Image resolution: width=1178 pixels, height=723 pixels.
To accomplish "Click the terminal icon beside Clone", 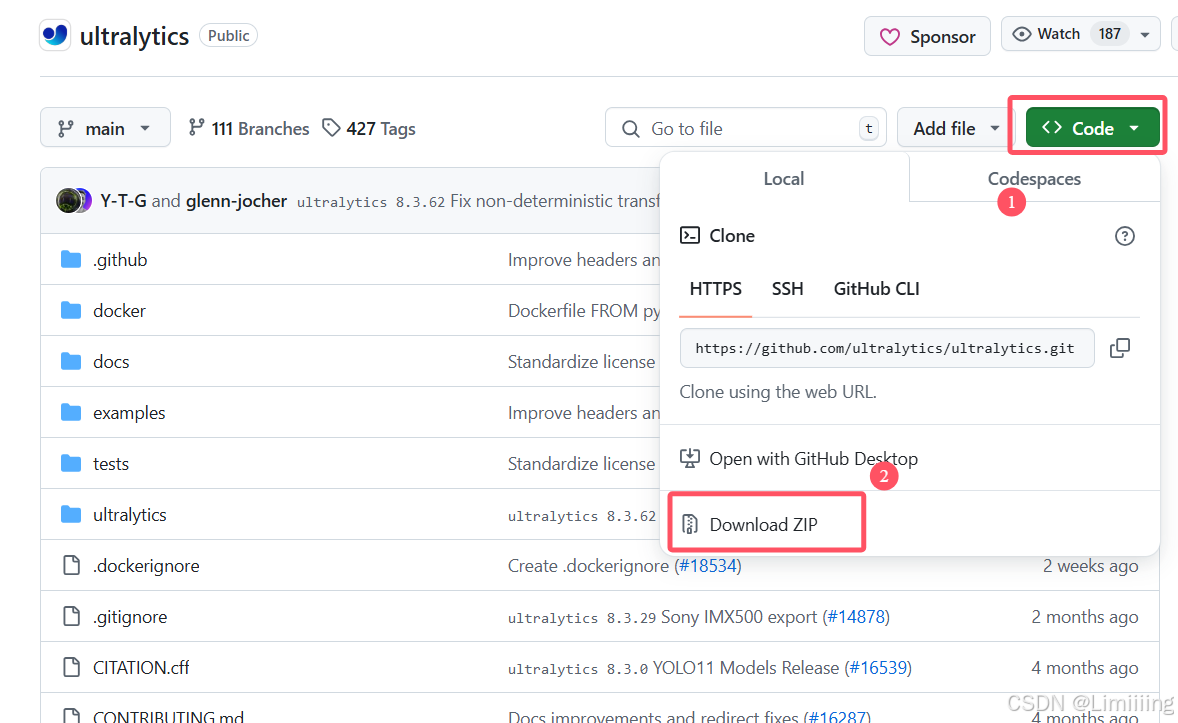I will (690, 235).
